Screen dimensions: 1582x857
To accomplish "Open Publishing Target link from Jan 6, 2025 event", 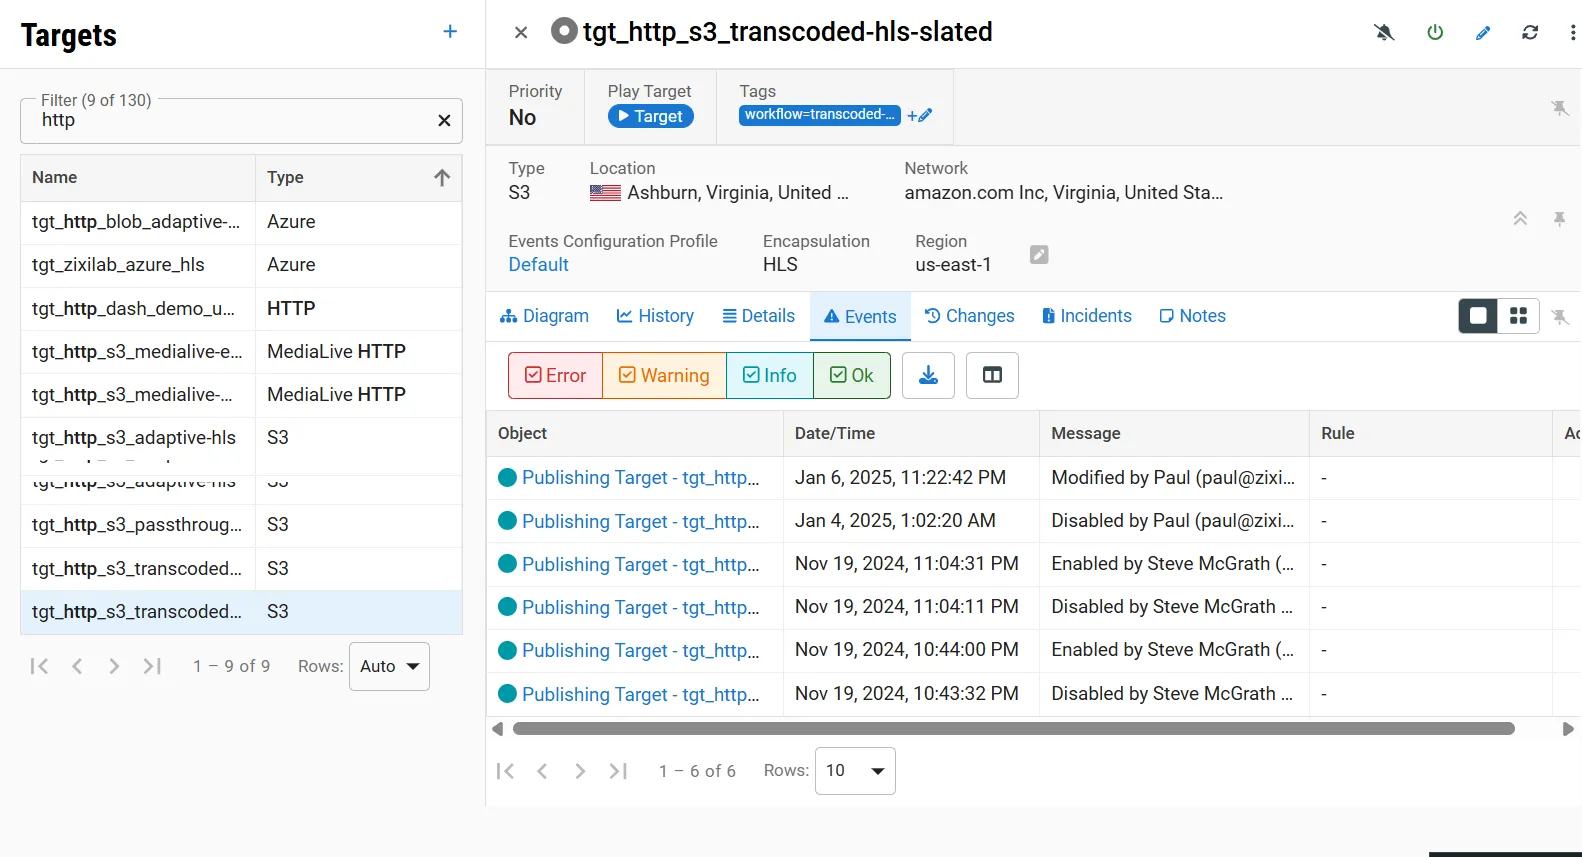I will pyautogui.click(x=640, y=478).
